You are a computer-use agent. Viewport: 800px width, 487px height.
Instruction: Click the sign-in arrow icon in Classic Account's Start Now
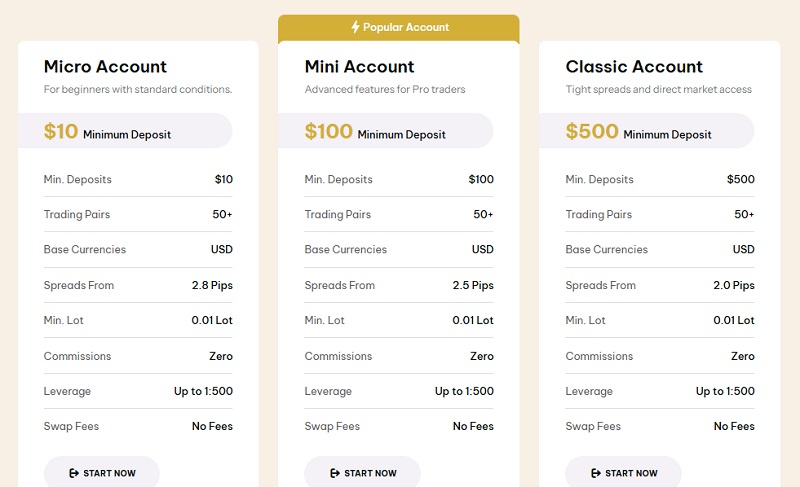(595, 473)
